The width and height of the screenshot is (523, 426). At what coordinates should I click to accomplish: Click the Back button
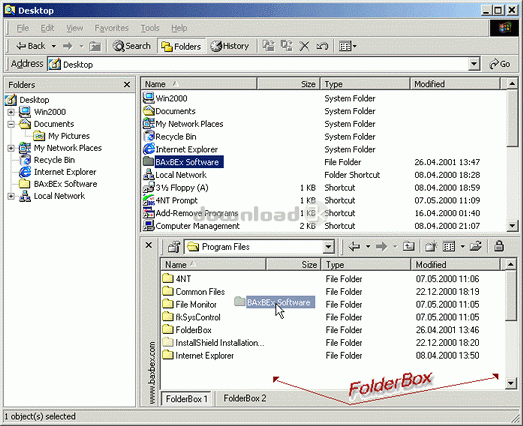31,46
